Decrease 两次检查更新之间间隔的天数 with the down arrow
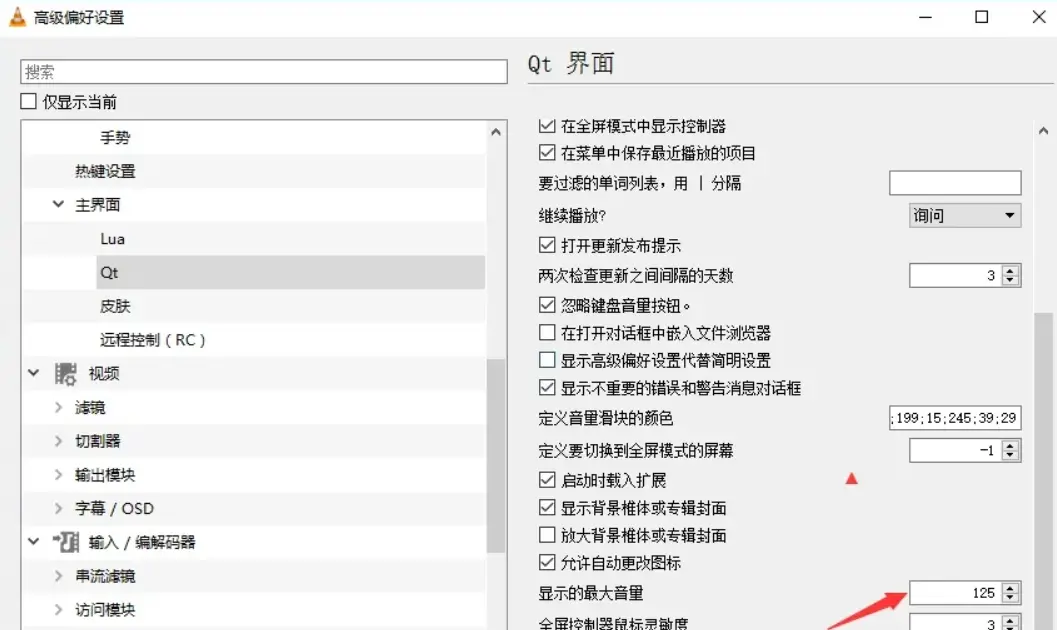 click(x=1010, y=281)
